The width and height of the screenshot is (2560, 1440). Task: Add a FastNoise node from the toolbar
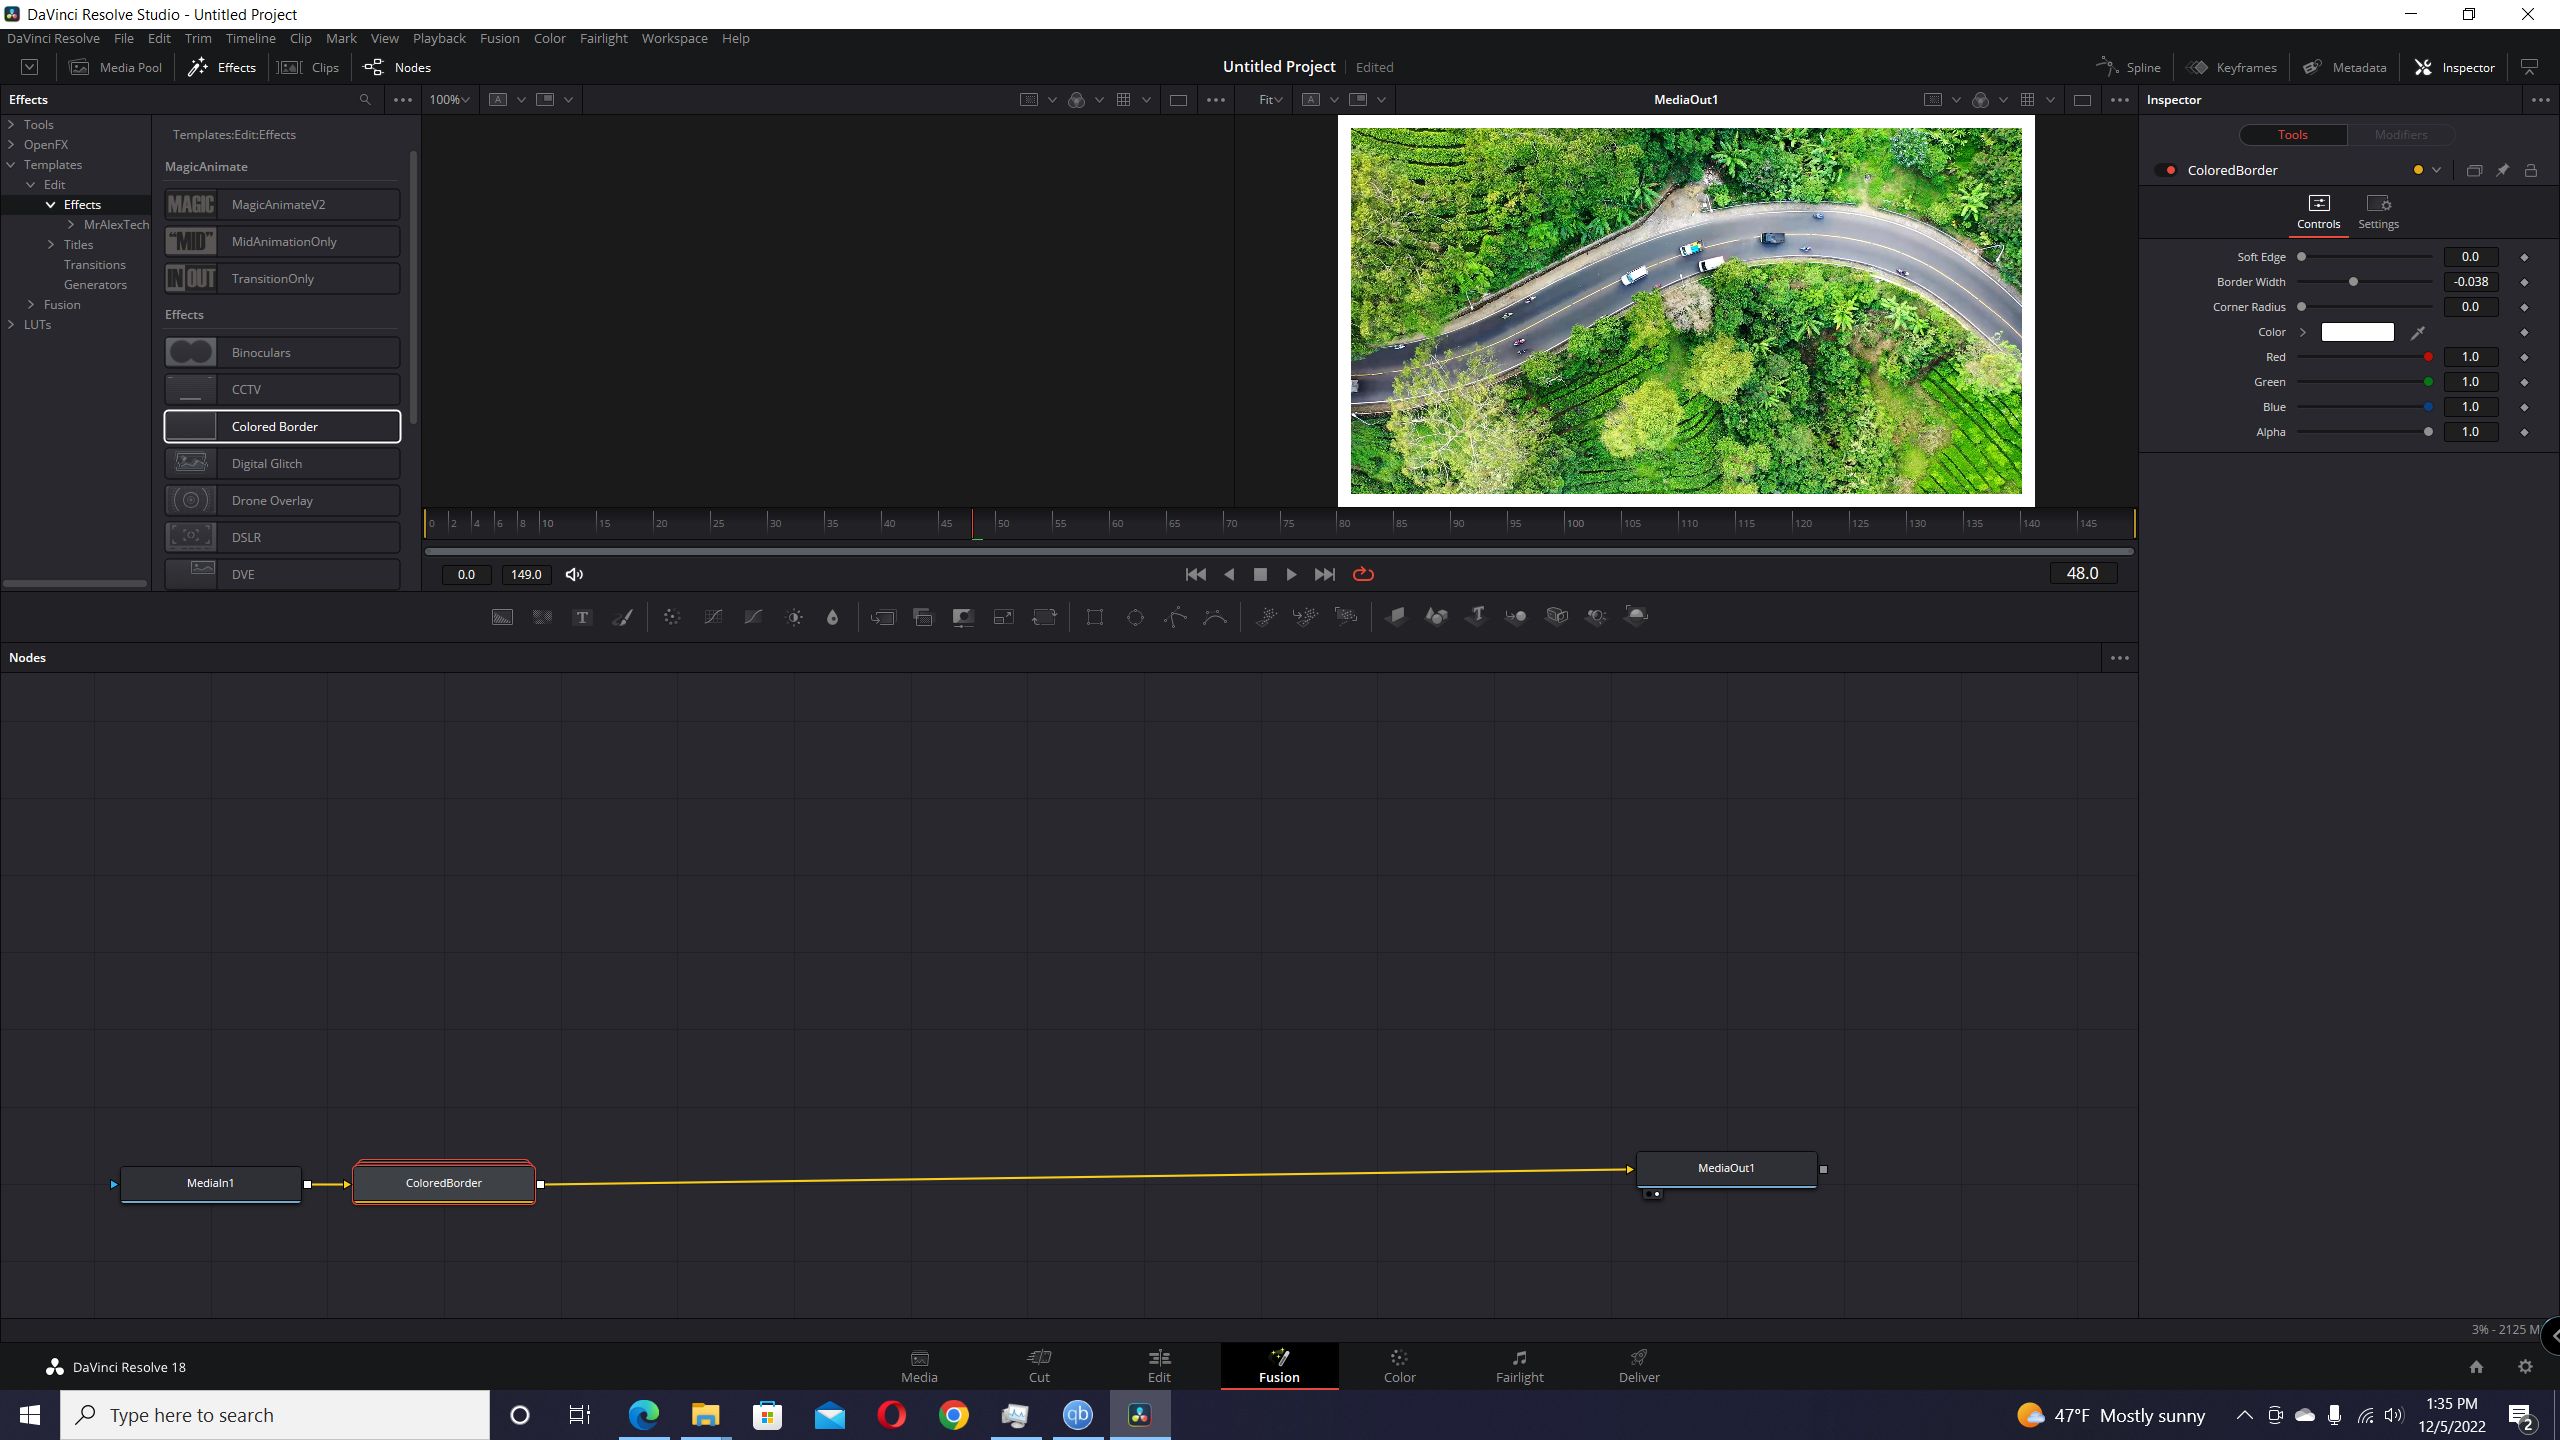click(542, 617)
